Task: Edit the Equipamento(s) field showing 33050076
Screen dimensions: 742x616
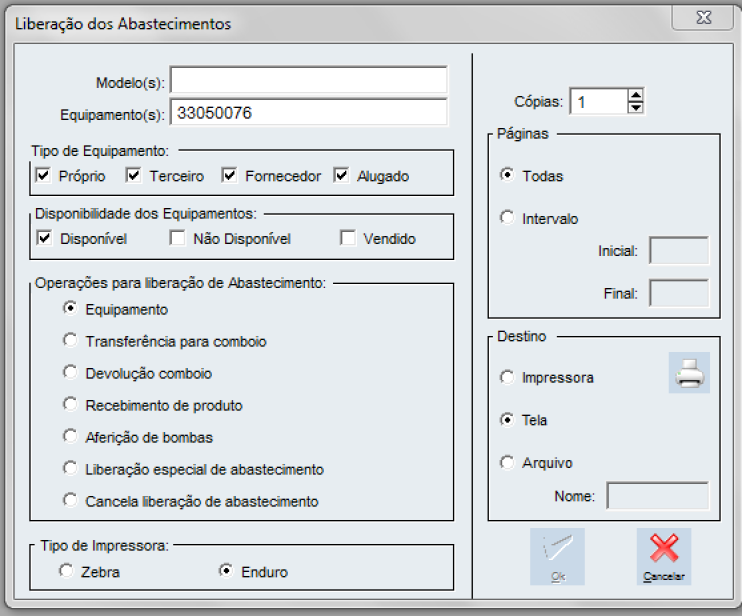Action: click(x=309, y=112)
